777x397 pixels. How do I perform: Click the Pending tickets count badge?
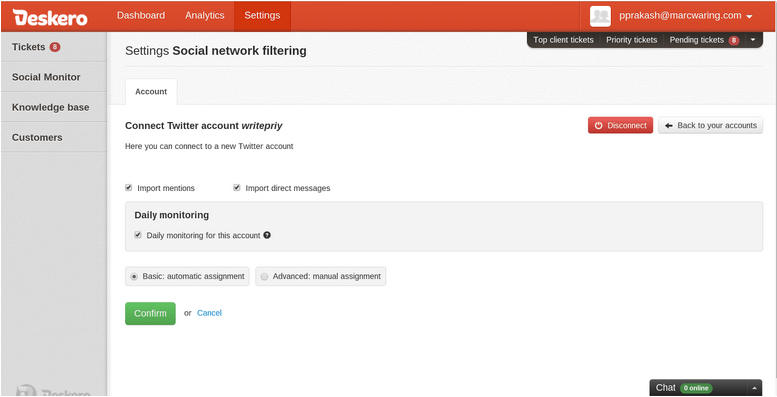pyautogui.click(x=734, y=40)
